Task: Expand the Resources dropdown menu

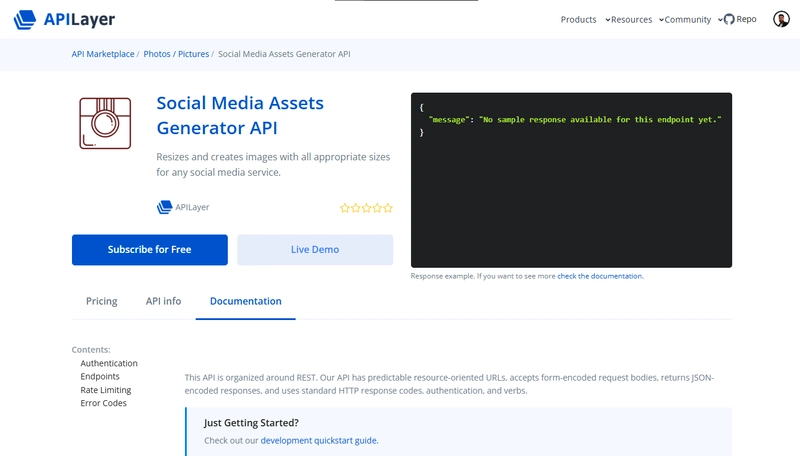Action: click(637, 19)
